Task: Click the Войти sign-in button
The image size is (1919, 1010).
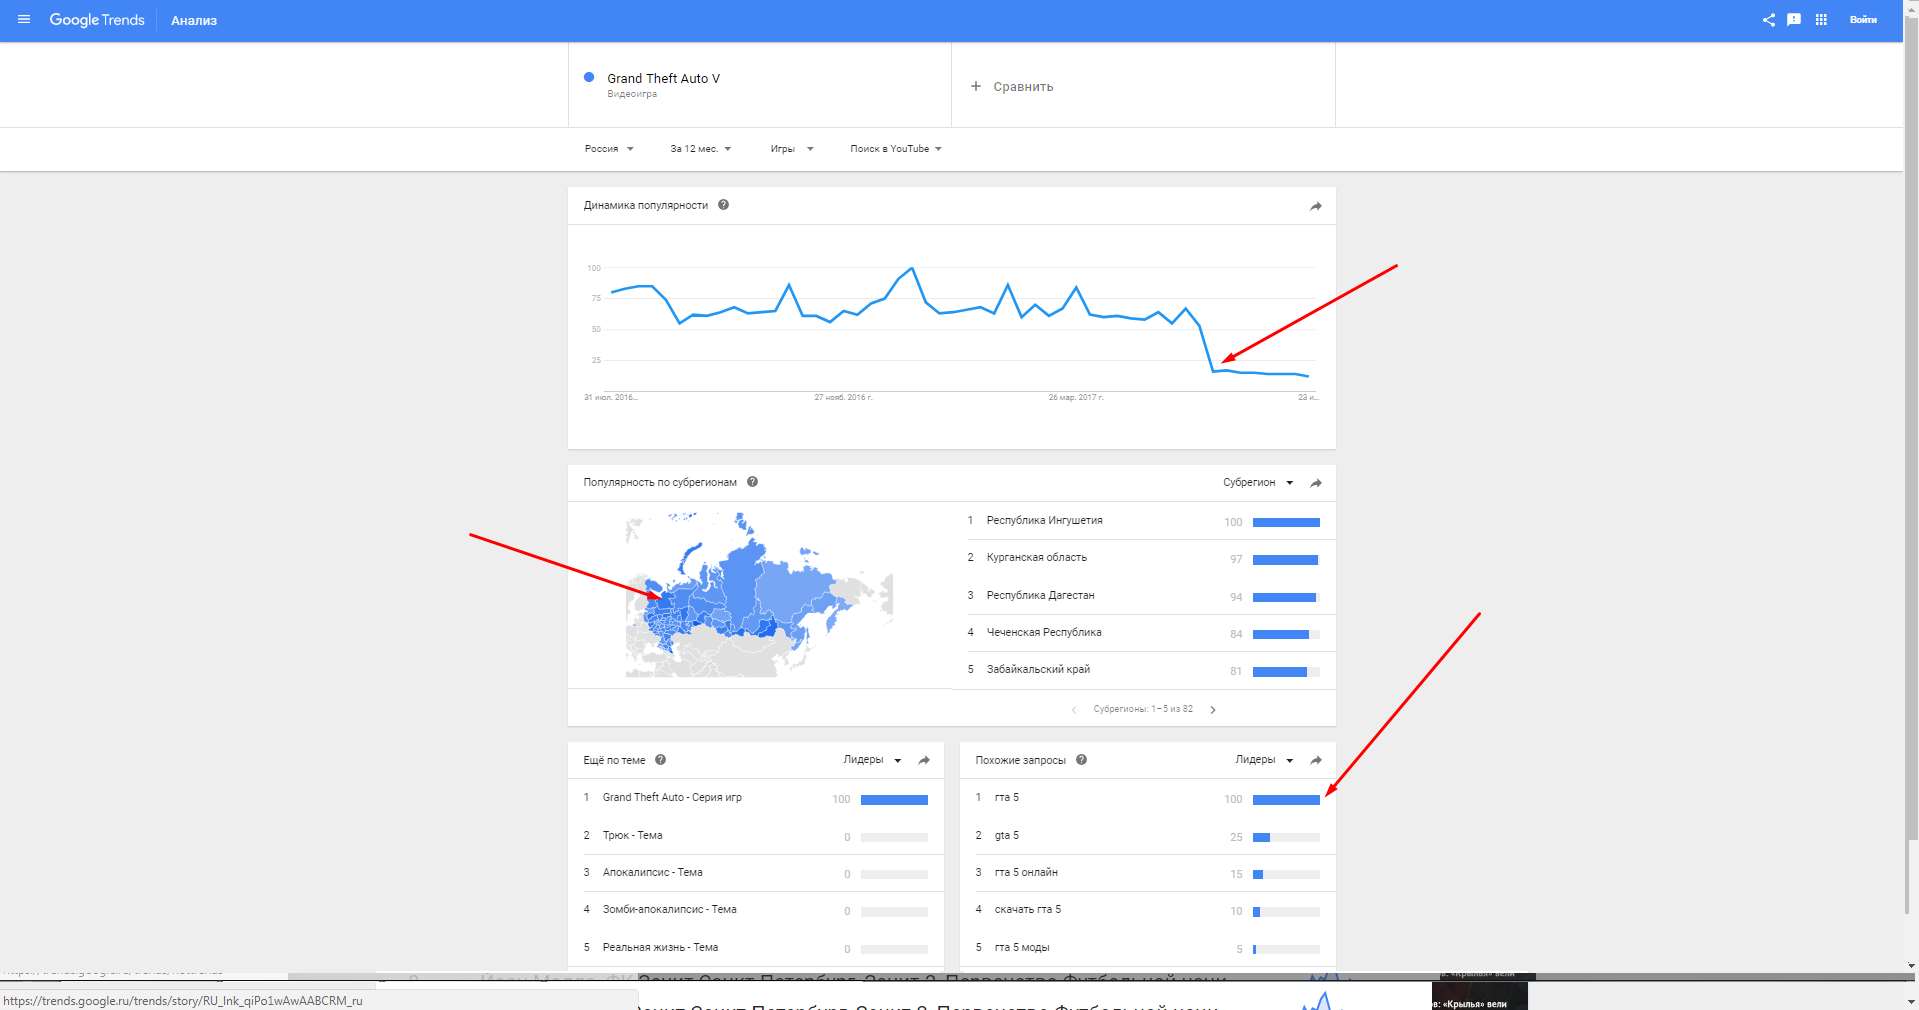Action: tap(1863, 20)
